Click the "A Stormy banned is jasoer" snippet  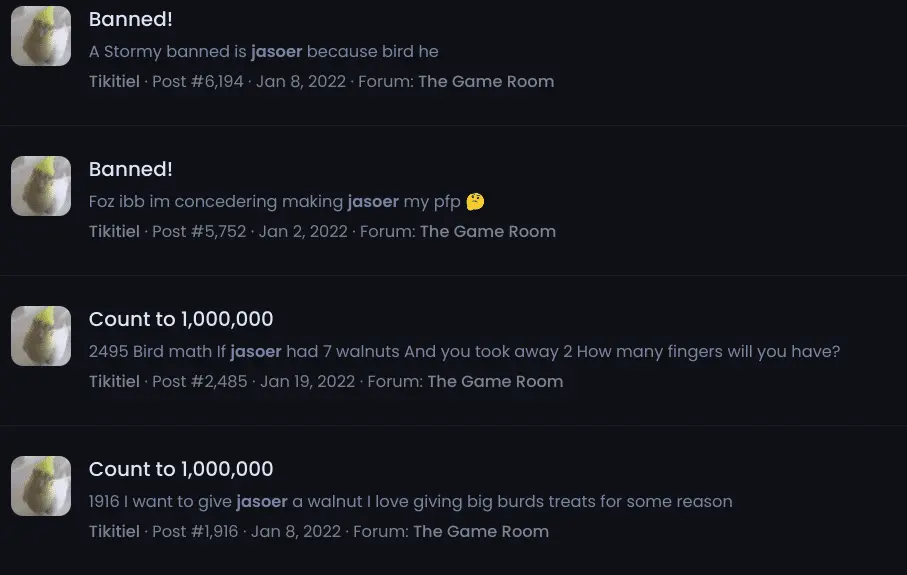coord(263,52)
